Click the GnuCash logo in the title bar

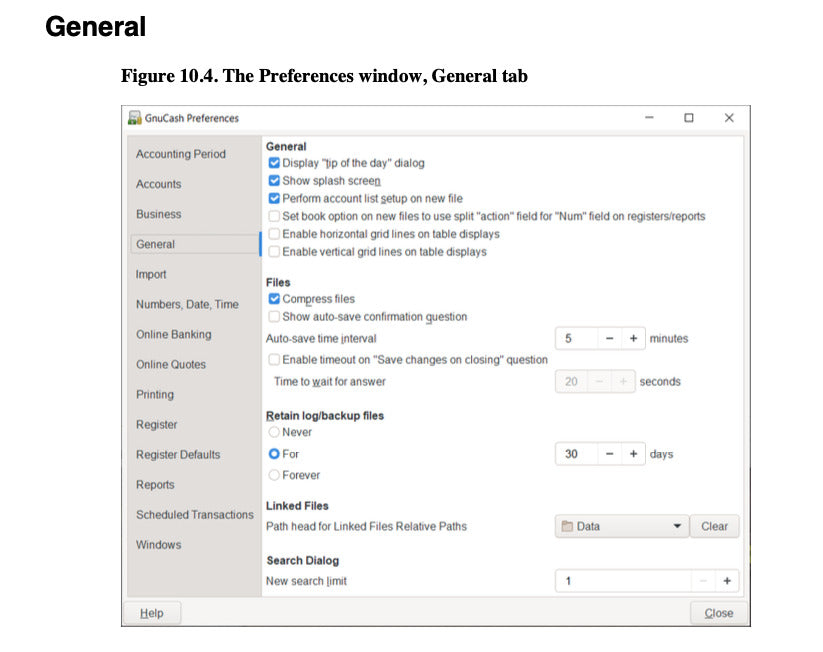click(x=135, y=117)
